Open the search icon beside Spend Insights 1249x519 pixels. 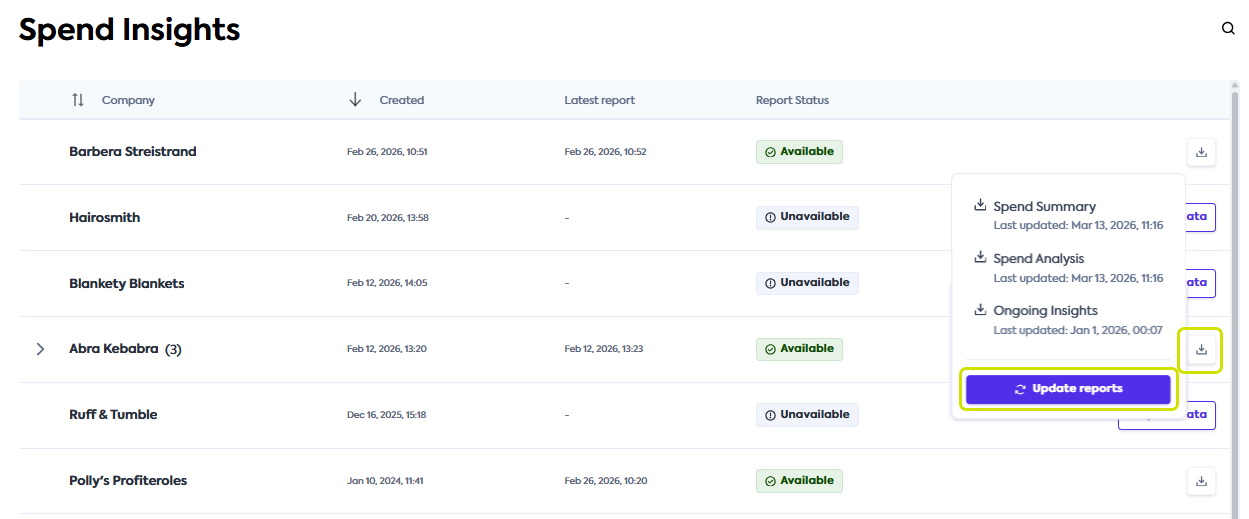tap(1229, 28)
